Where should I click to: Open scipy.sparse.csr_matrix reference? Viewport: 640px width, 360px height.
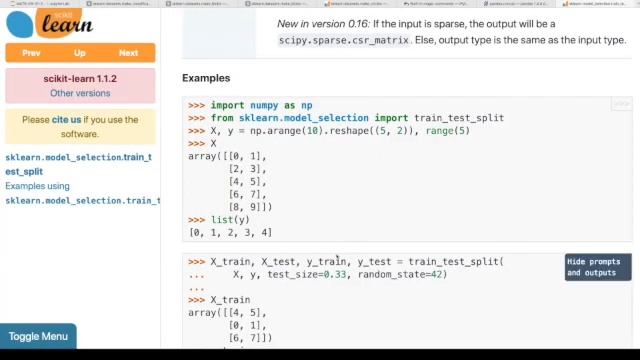[344, 40]
